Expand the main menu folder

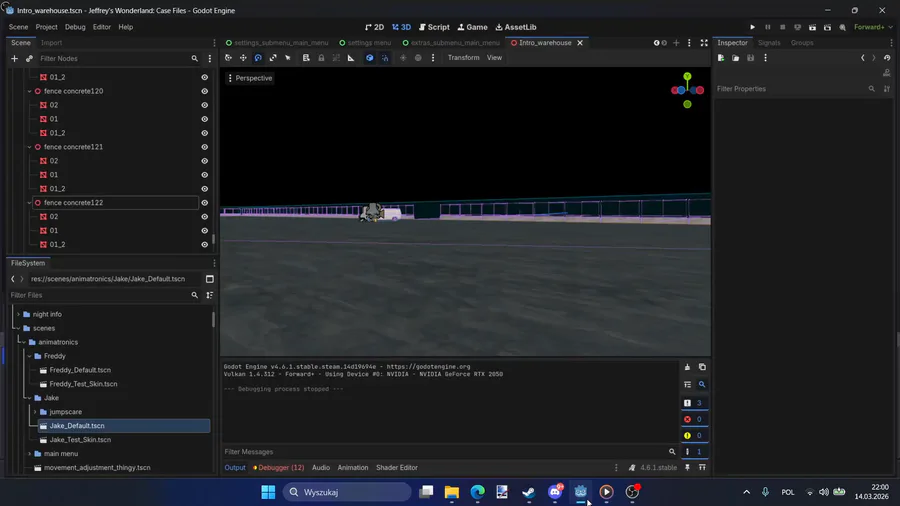(x=30, y=454)
